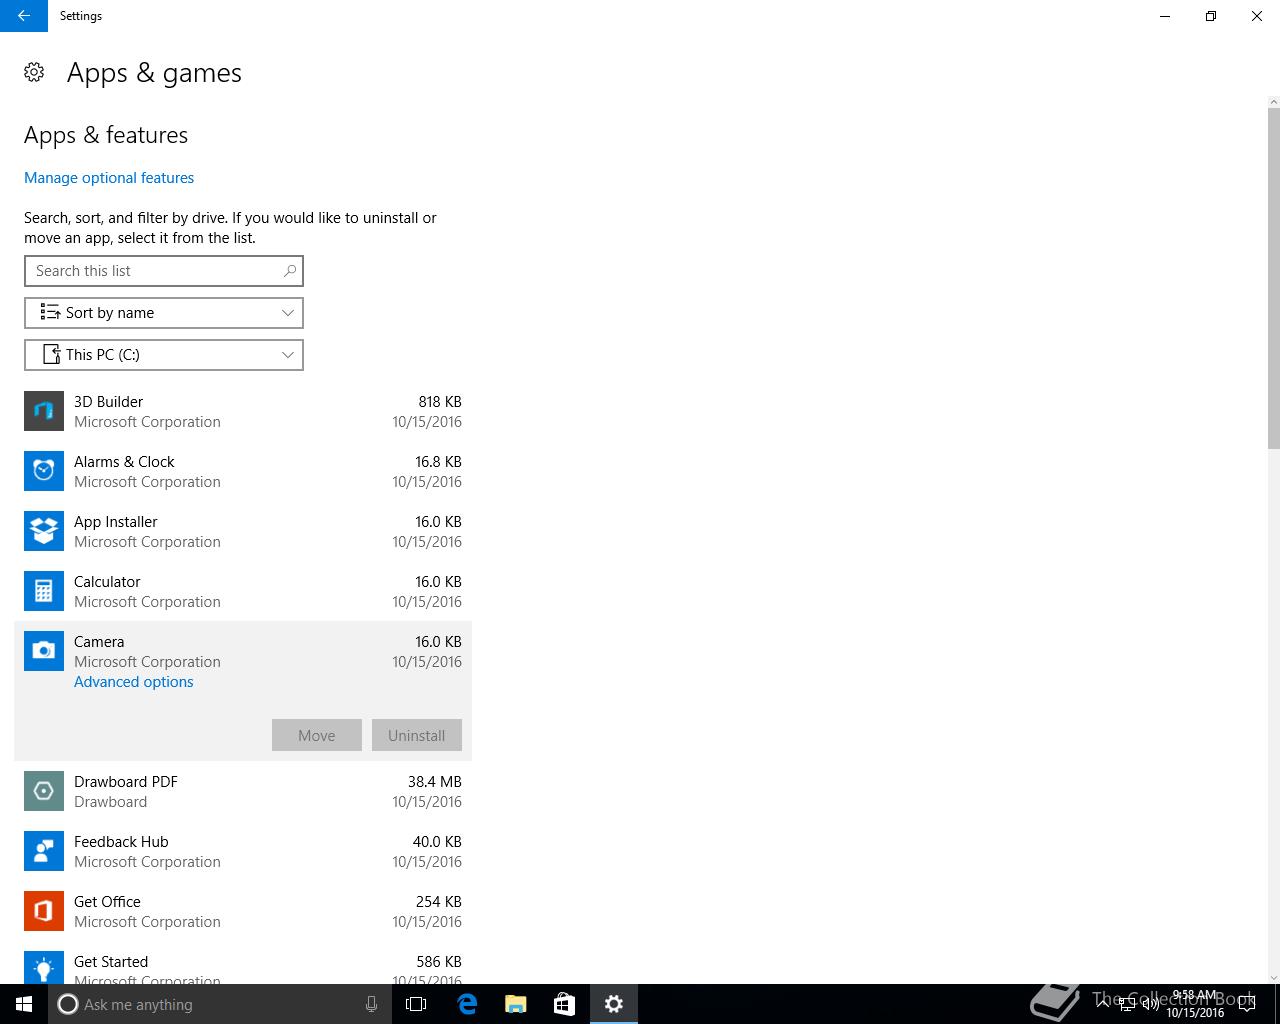Viewport: 1280px width, 1024px height.
Task: Select the Calculator name text
Action: coord(107,582)
